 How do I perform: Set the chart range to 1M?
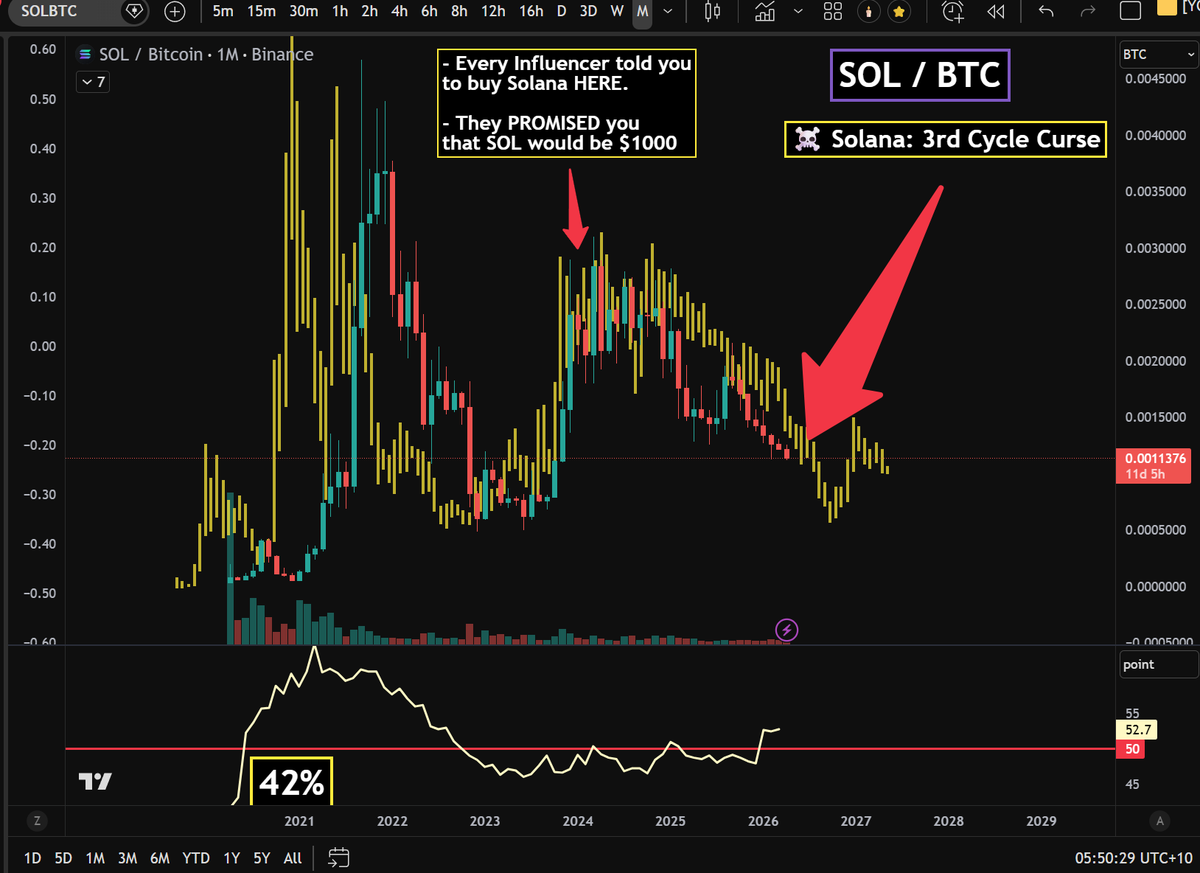[x=95, y=857]
